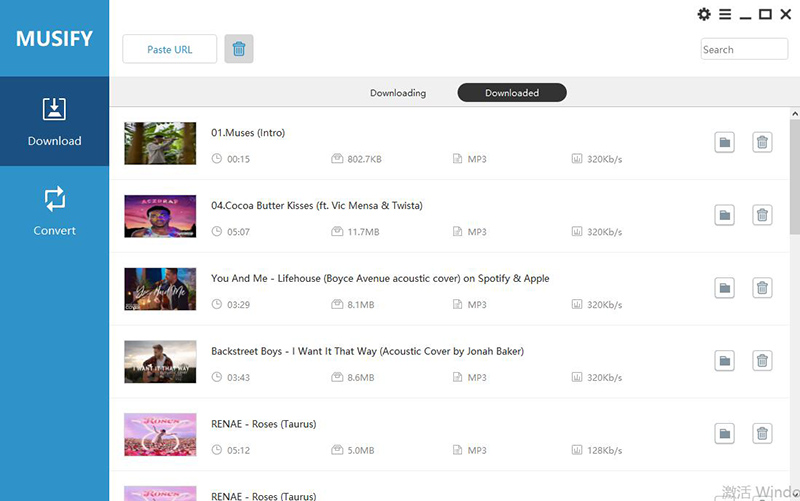This screenshot has width=800, height=501.
Task: Click the You And Me thumbnail
Action: (x=160, y=289)
